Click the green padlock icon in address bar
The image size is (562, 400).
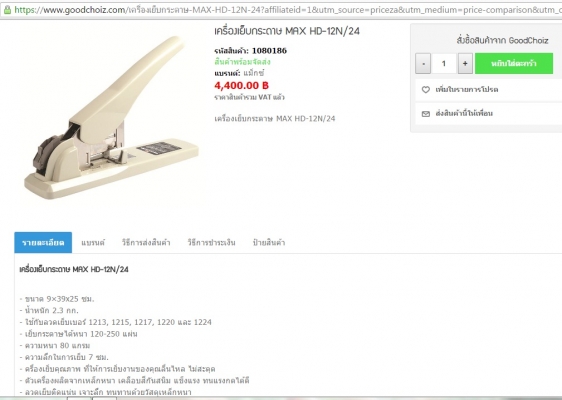click(x=7, y=10)
